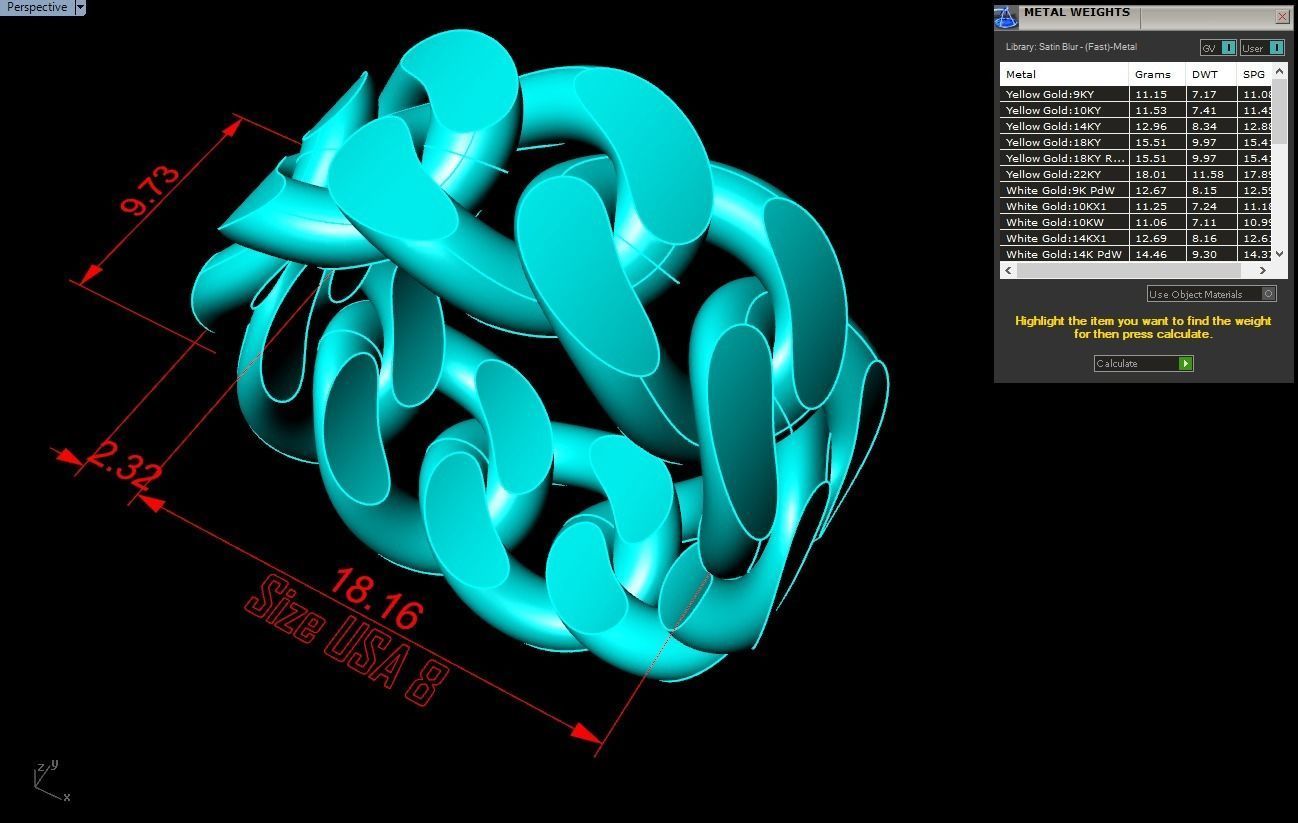Viewport: 1298px width, 823px height.
Task: Click the Metal Weights panel logo icon
Action: click(1006, 17)
